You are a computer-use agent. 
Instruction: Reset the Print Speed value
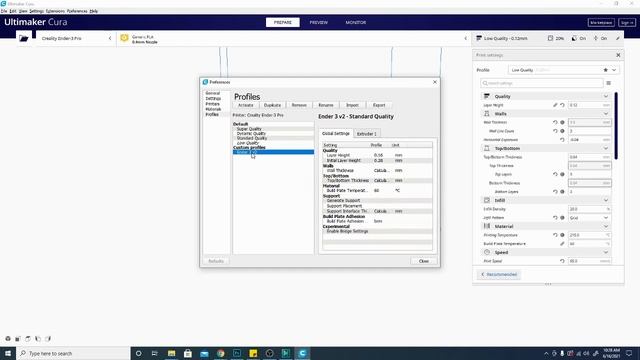(x=562, y=261)
